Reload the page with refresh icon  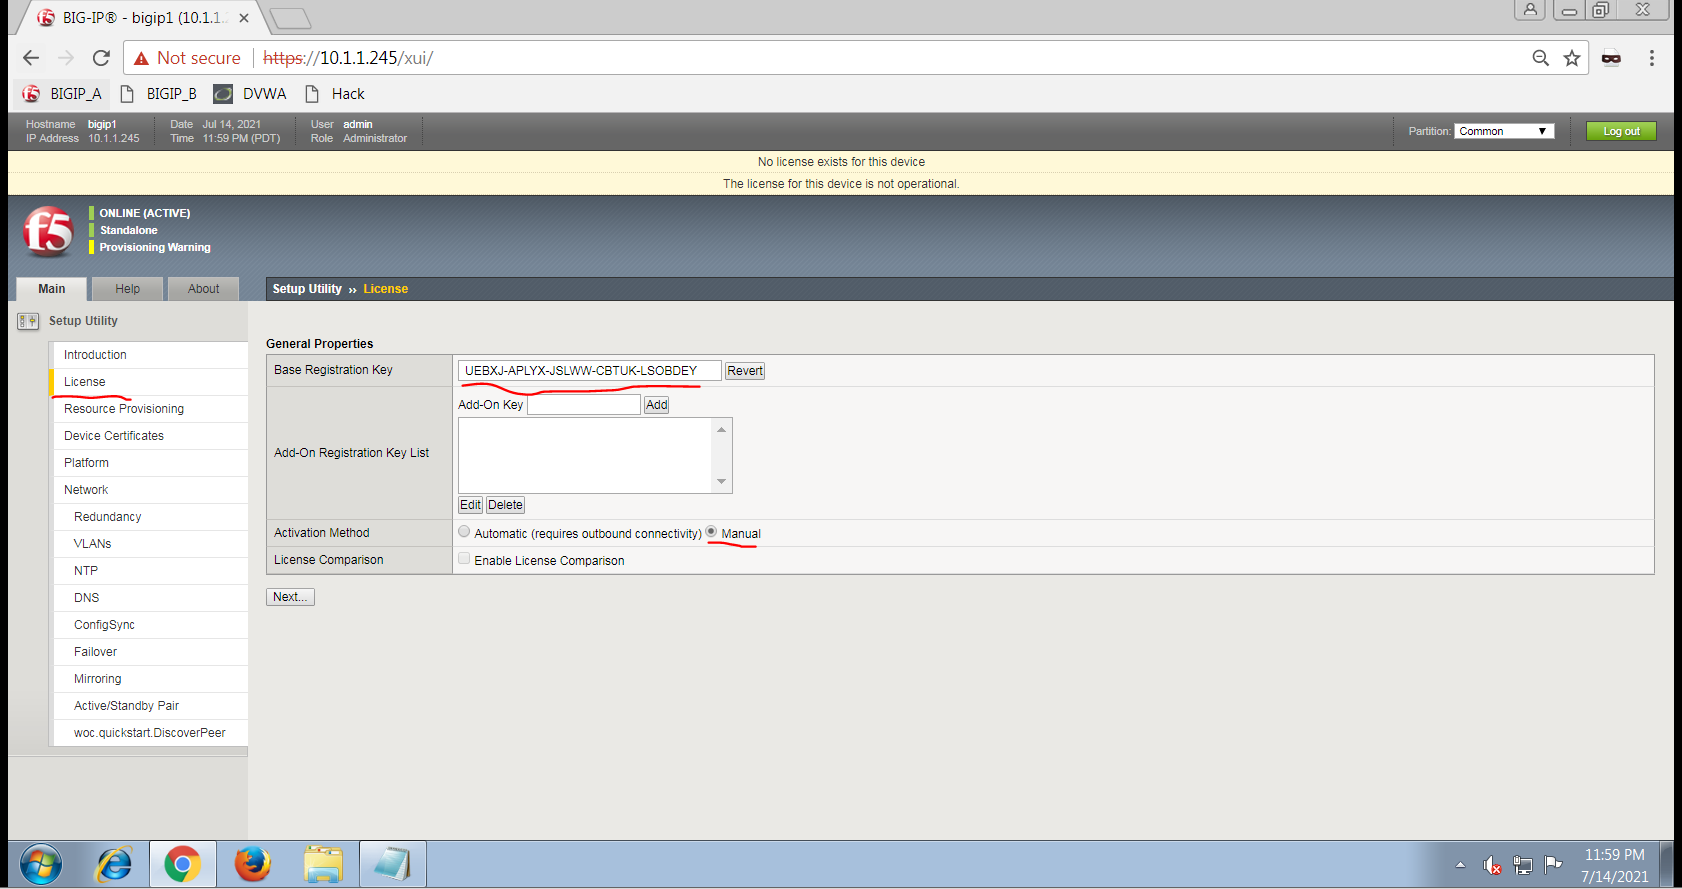point(101,58)
